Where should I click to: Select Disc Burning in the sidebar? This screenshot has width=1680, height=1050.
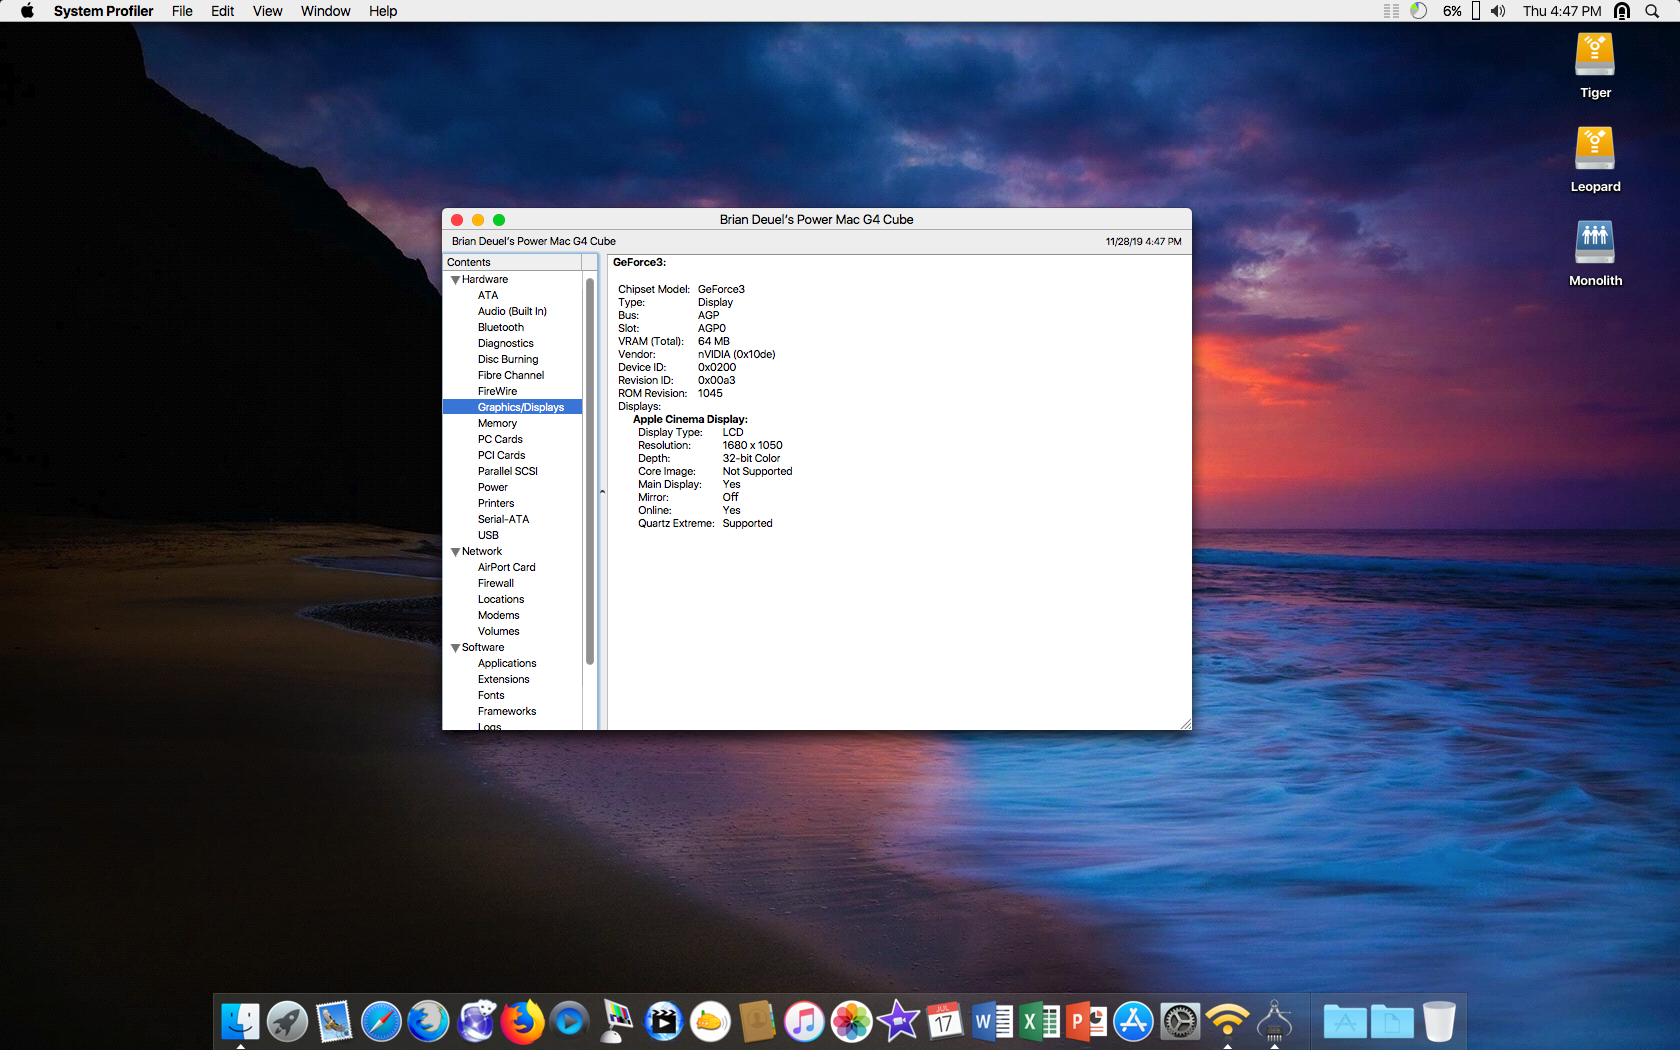(x=507, y=359)
